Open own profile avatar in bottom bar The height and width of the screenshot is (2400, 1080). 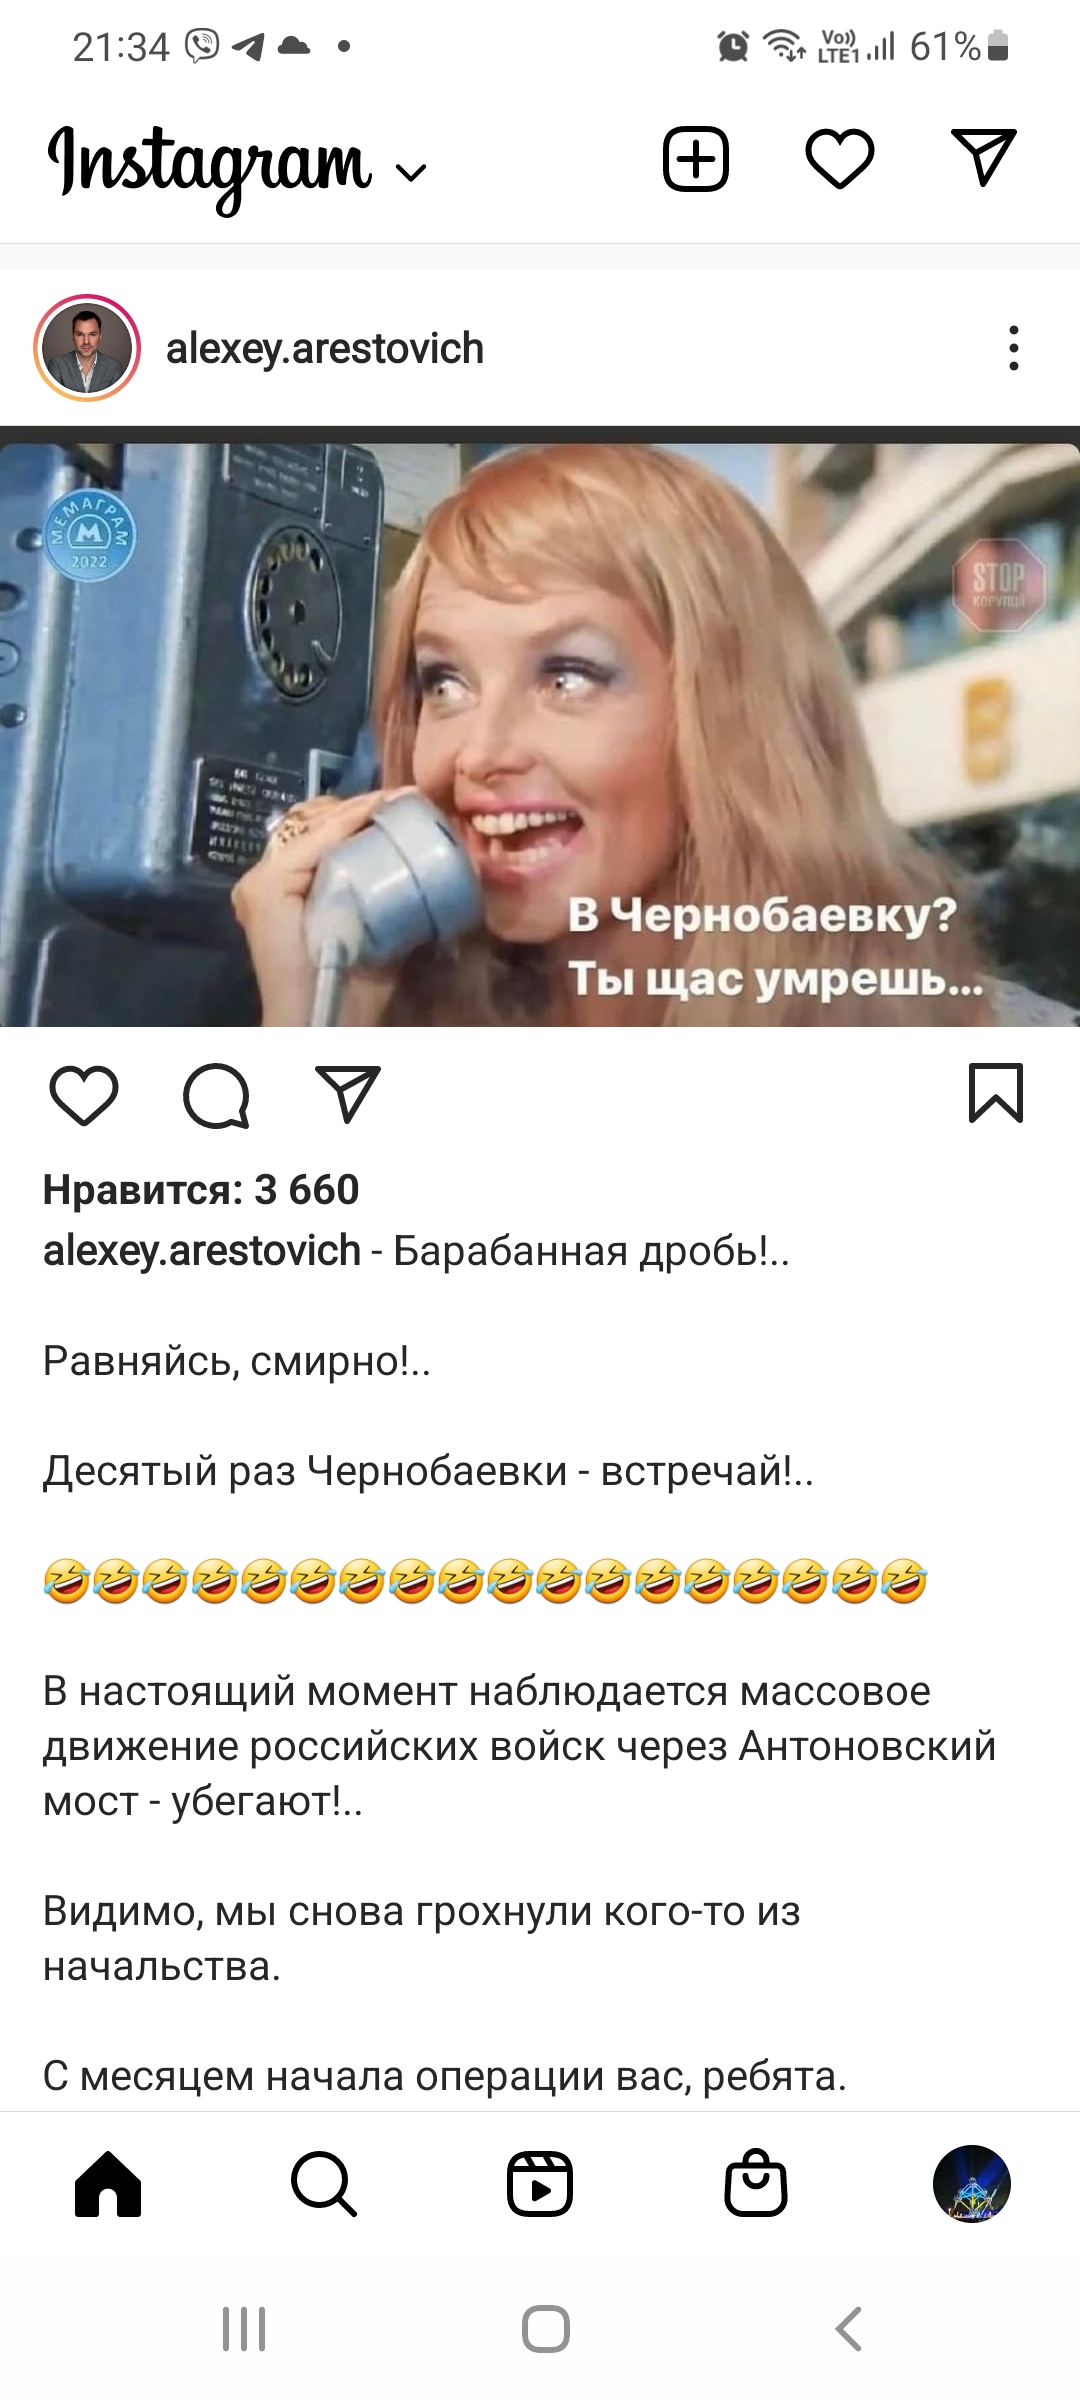[972, 2184]
